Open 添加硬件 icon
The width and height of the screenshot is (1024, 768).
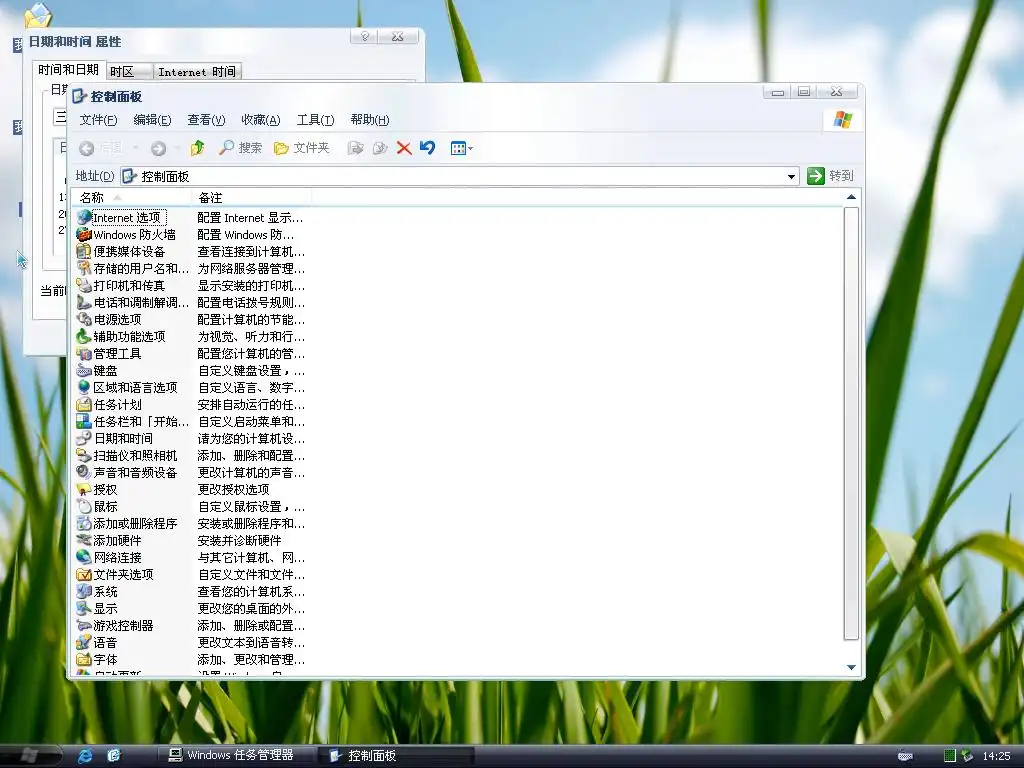tap(84, 540)
